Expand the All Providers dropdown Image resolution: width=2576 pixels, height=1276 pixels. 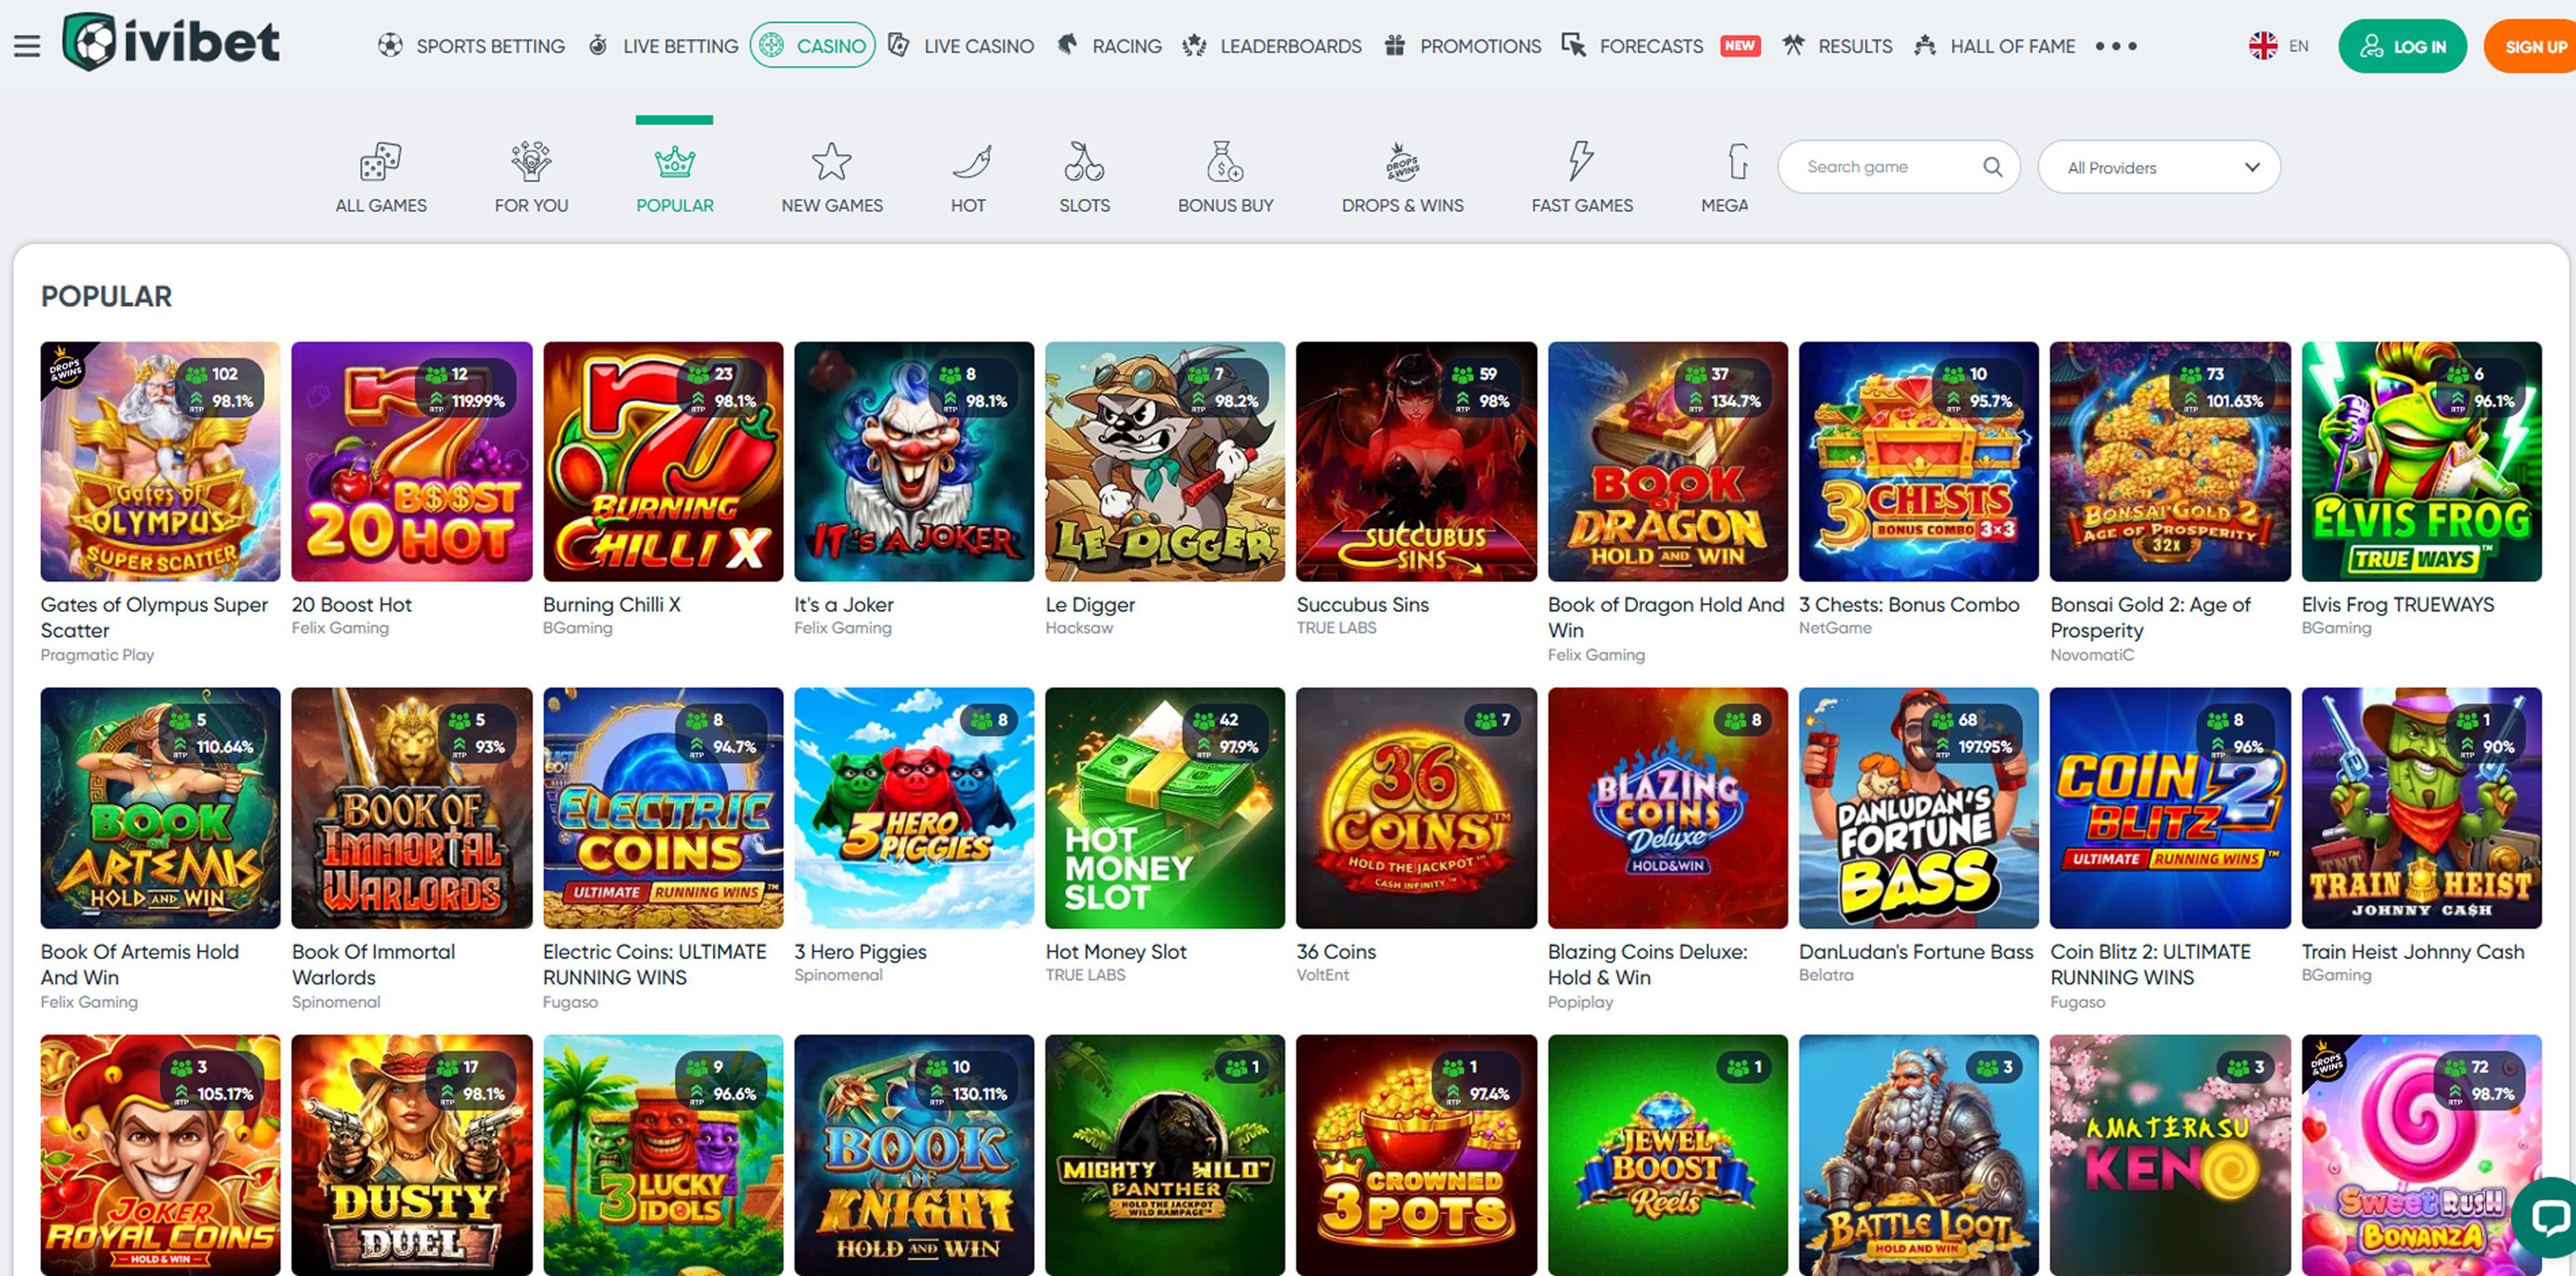tap(2159, 167)
